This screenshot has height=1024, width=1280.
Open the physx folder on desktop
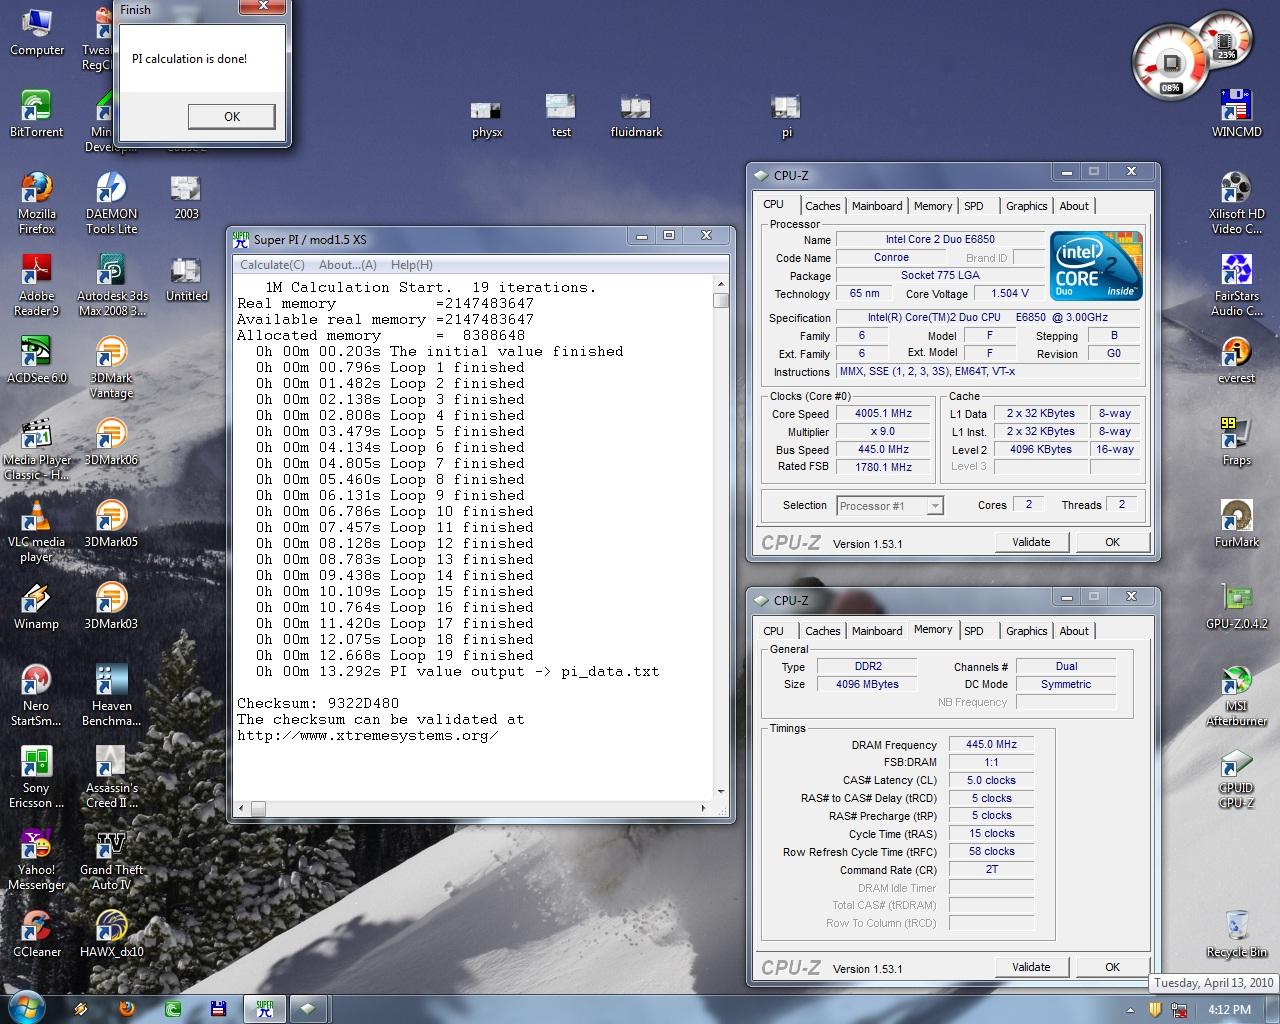(487, 114)
